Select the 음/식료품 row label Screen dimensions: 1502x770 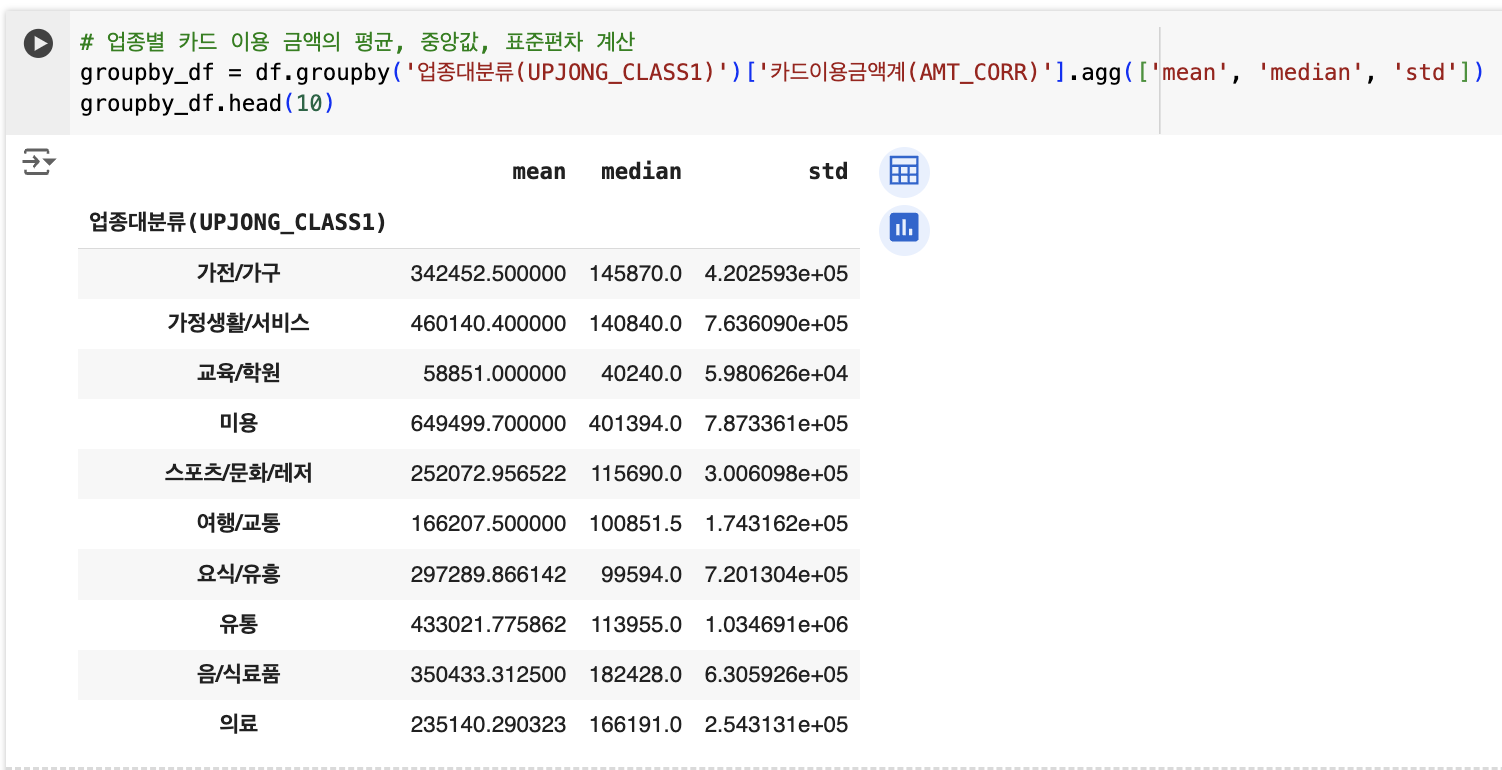(238, 674)
